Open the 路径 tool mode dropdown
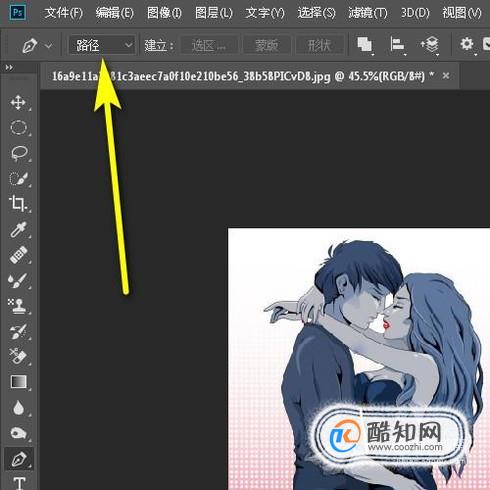This screenshot has height=490, width=490. [102, 45]
